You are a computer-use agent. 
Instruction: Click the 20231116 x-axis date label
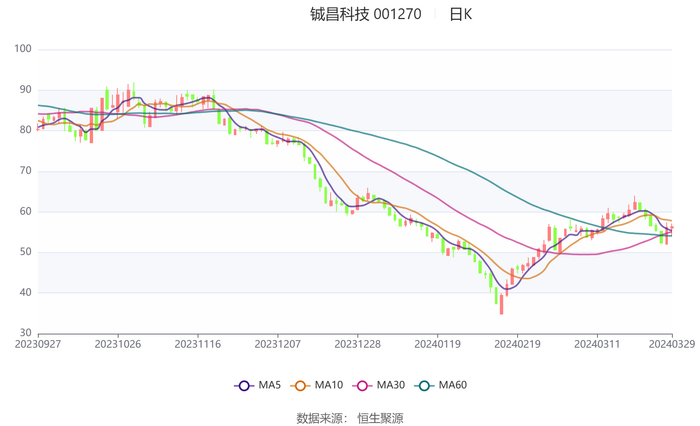point(197,343)
